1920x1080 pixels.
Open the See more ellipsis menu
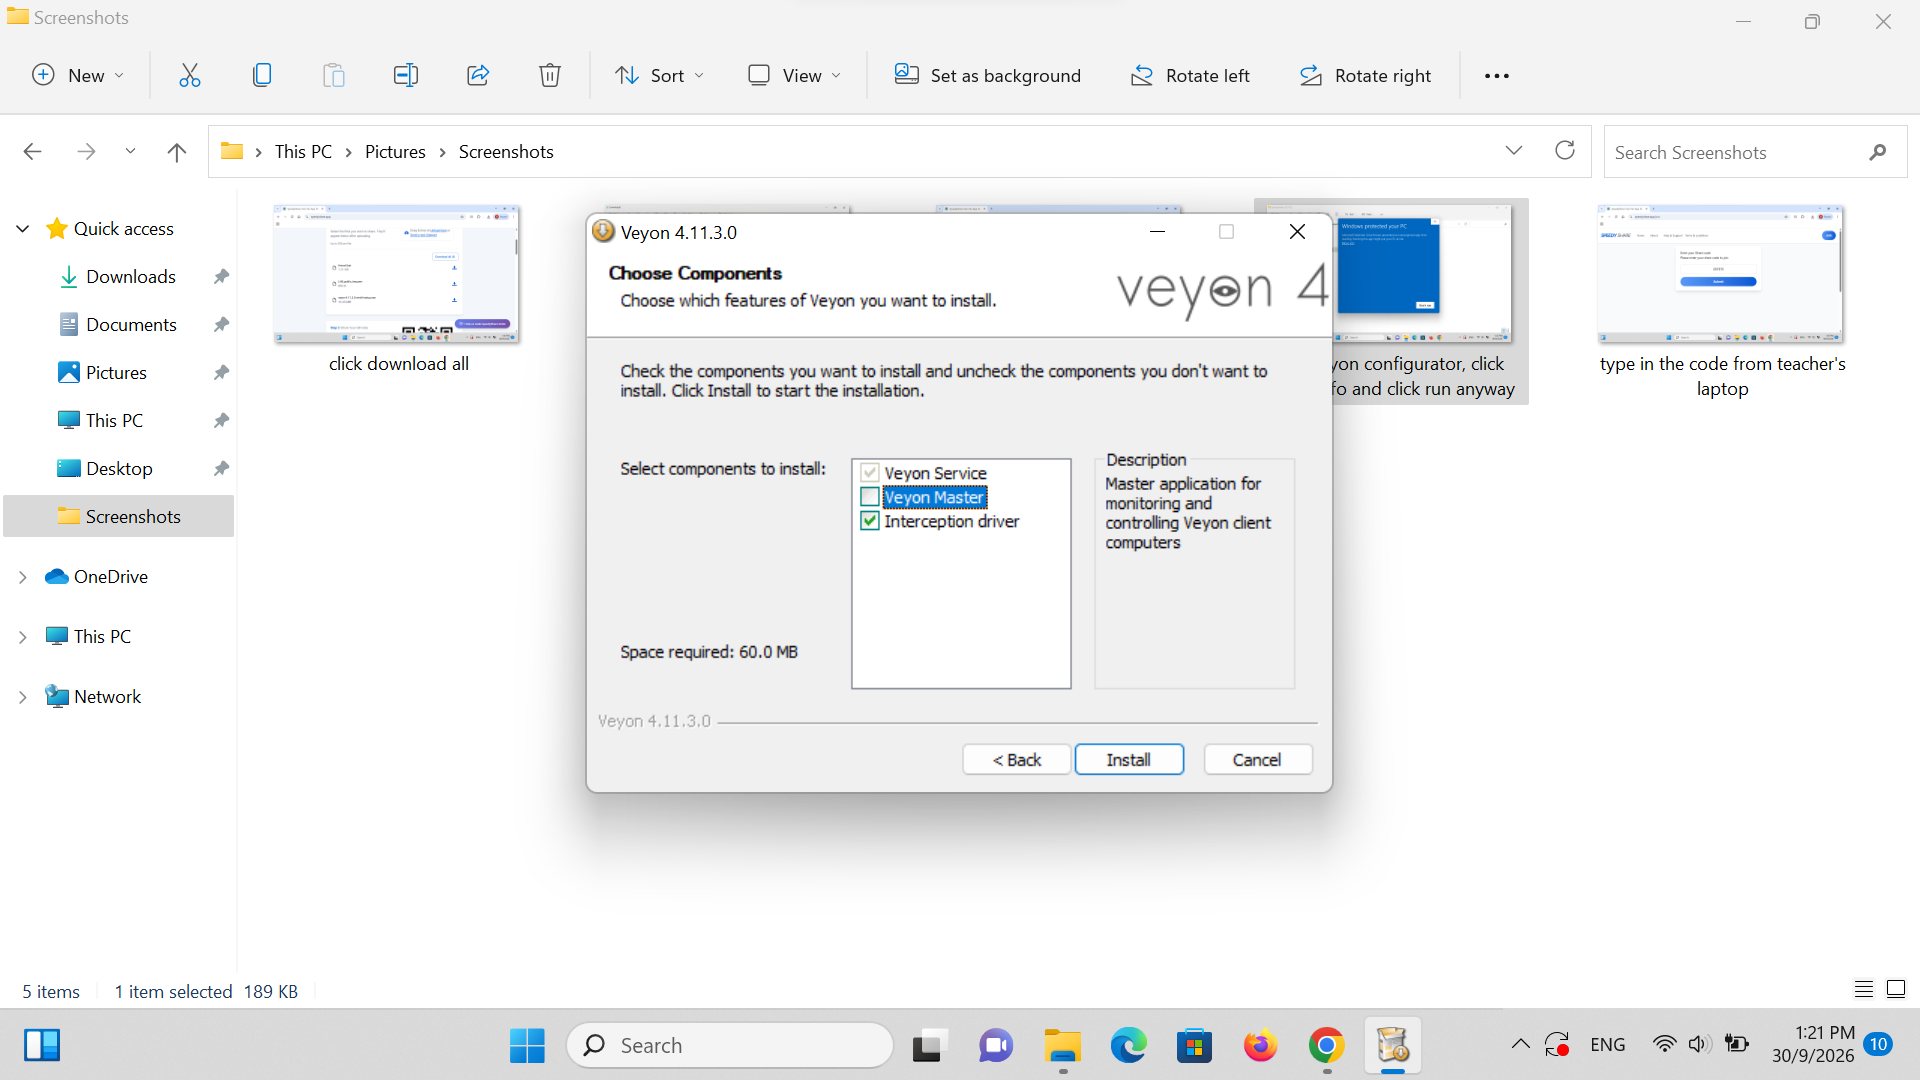1497,76
